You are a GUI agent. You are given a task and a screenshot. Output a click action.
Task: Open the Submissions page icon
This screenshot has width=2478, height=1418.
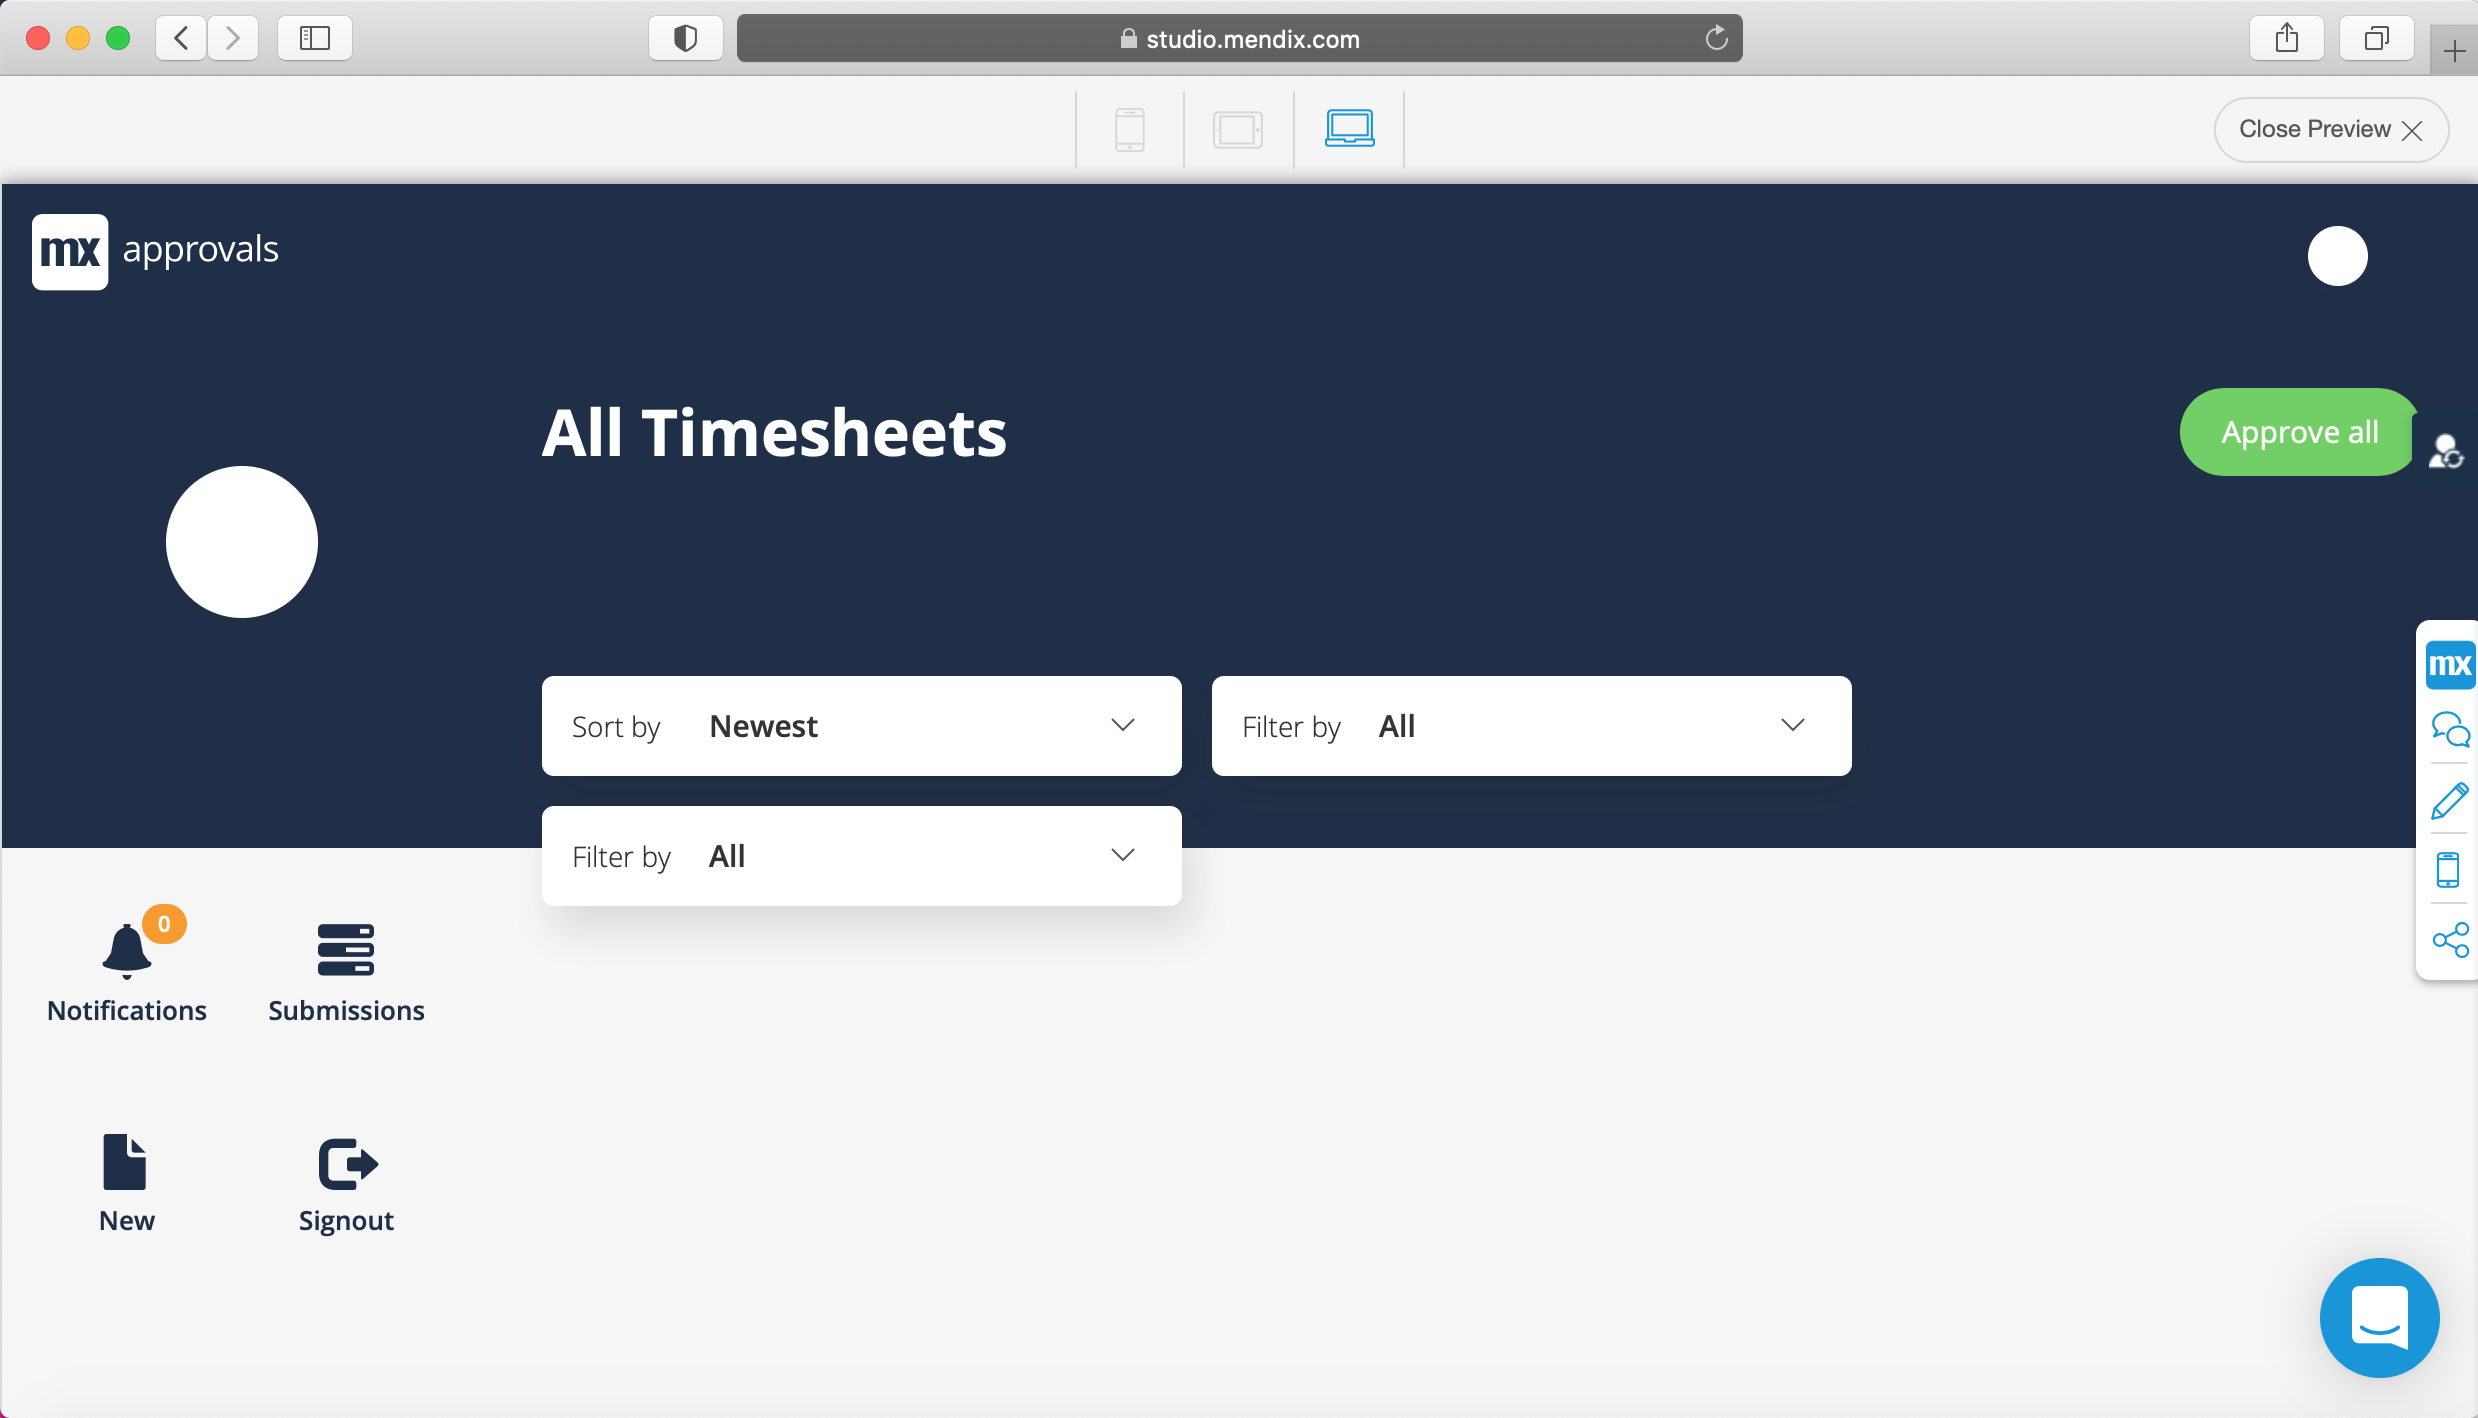coord(346,950)
